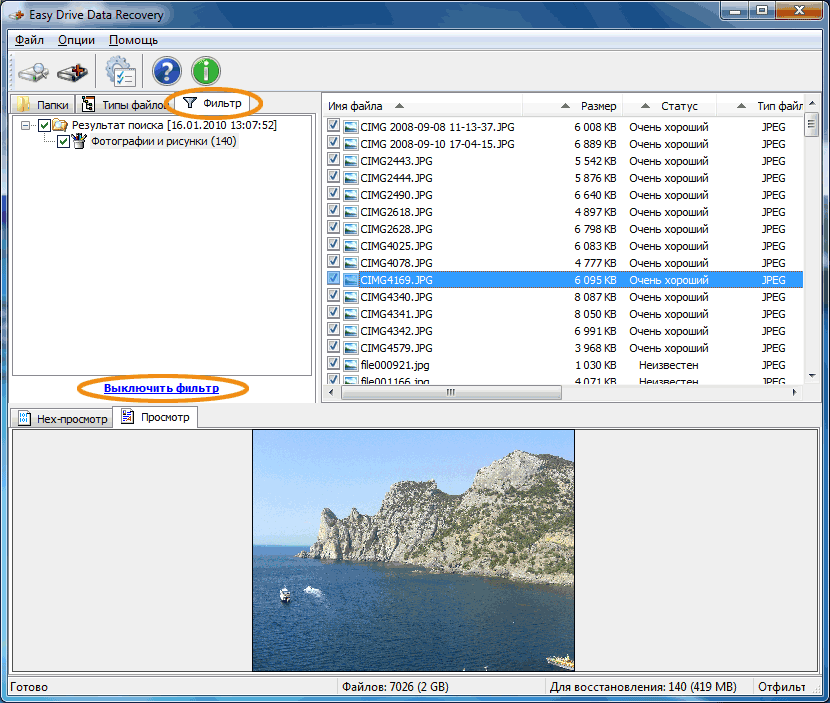The width and height of the screenshot is (830, 703).
Task: Click the file list scroll down arrow
Action: pos(812,376)
